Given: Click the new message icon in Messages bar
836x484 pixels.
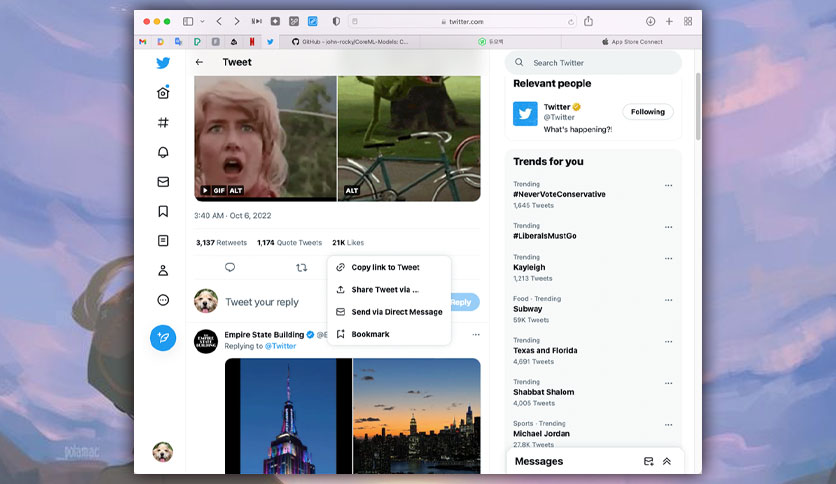Looking at the screenshot, I should 648,462.
